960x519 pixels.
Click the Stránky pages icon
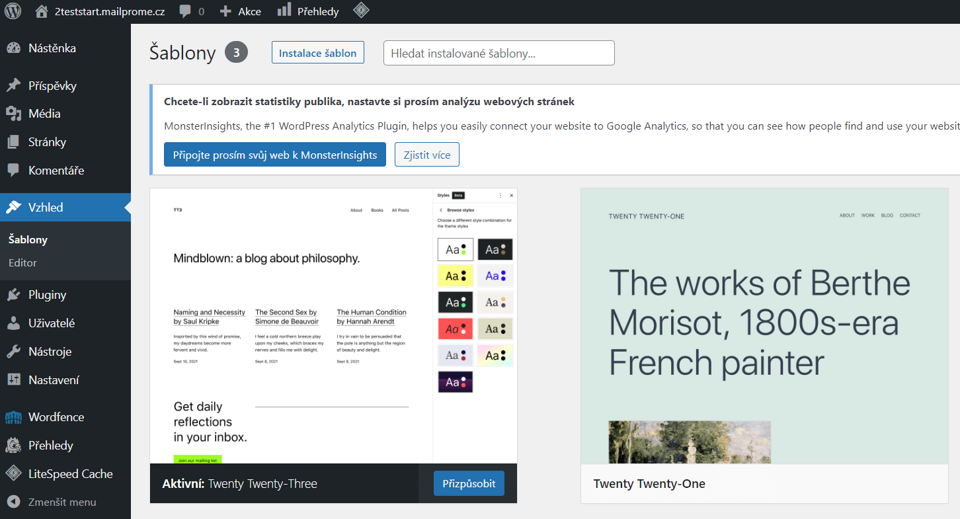click(13, 142)
